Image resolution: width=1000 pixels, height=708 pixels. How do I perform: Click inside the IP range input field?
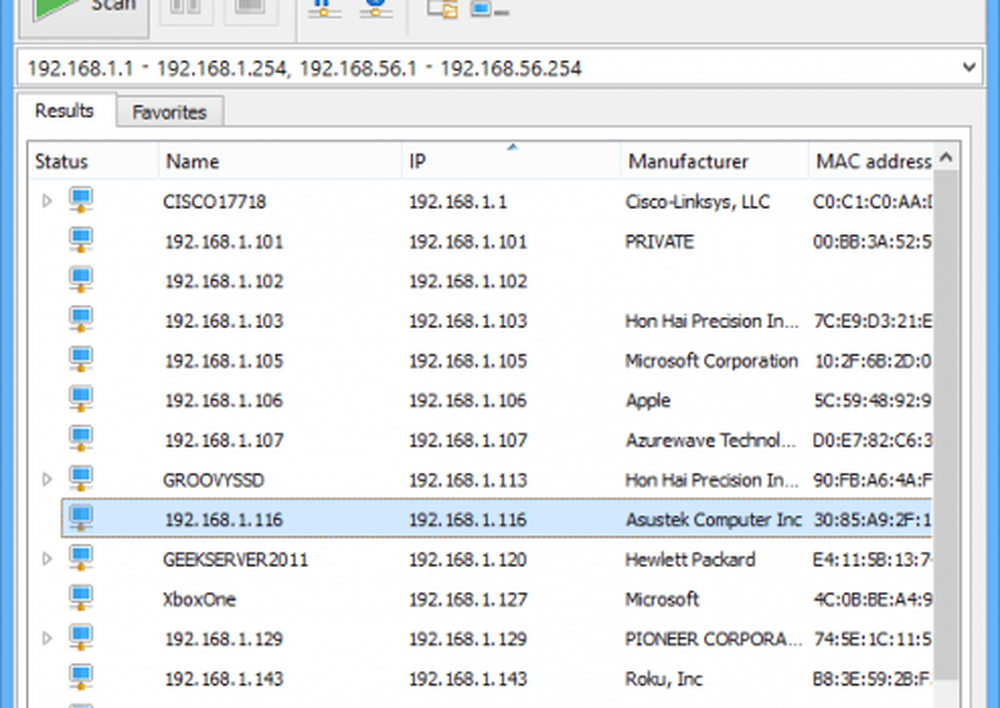[x=480, y=68]
